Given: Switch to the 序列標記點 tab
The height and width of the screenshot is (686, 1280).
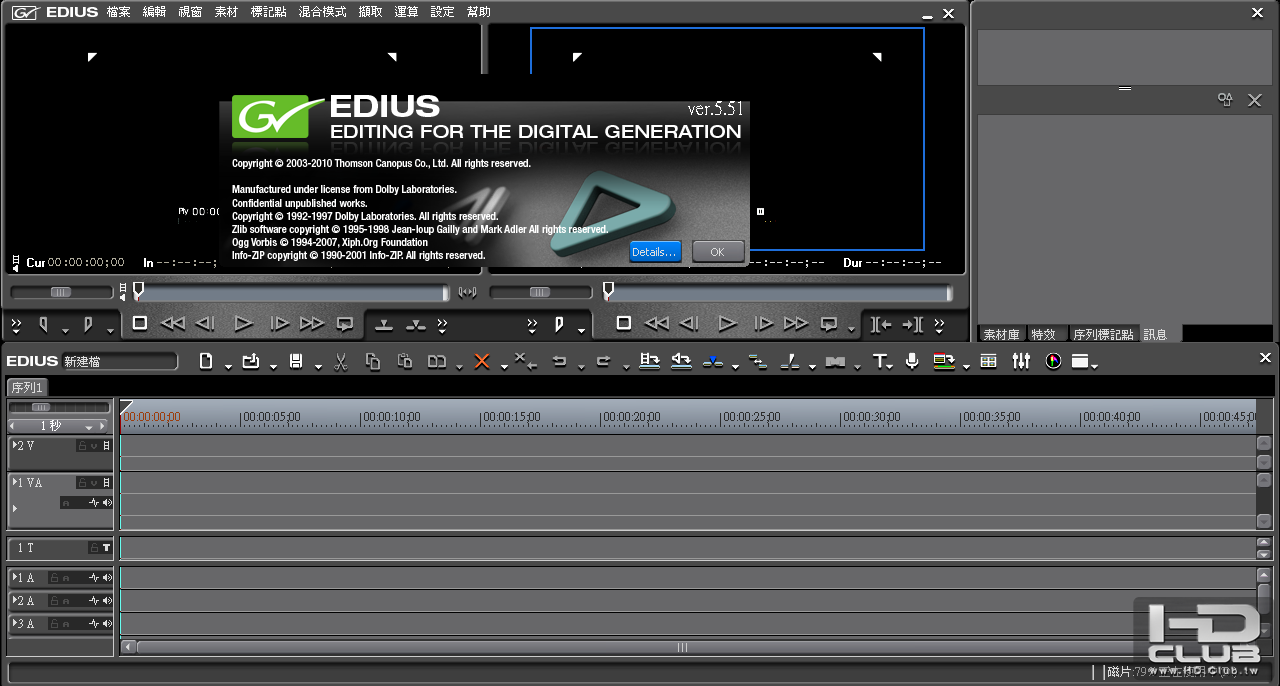Looking at the screenshot, I should [1103, 334].
